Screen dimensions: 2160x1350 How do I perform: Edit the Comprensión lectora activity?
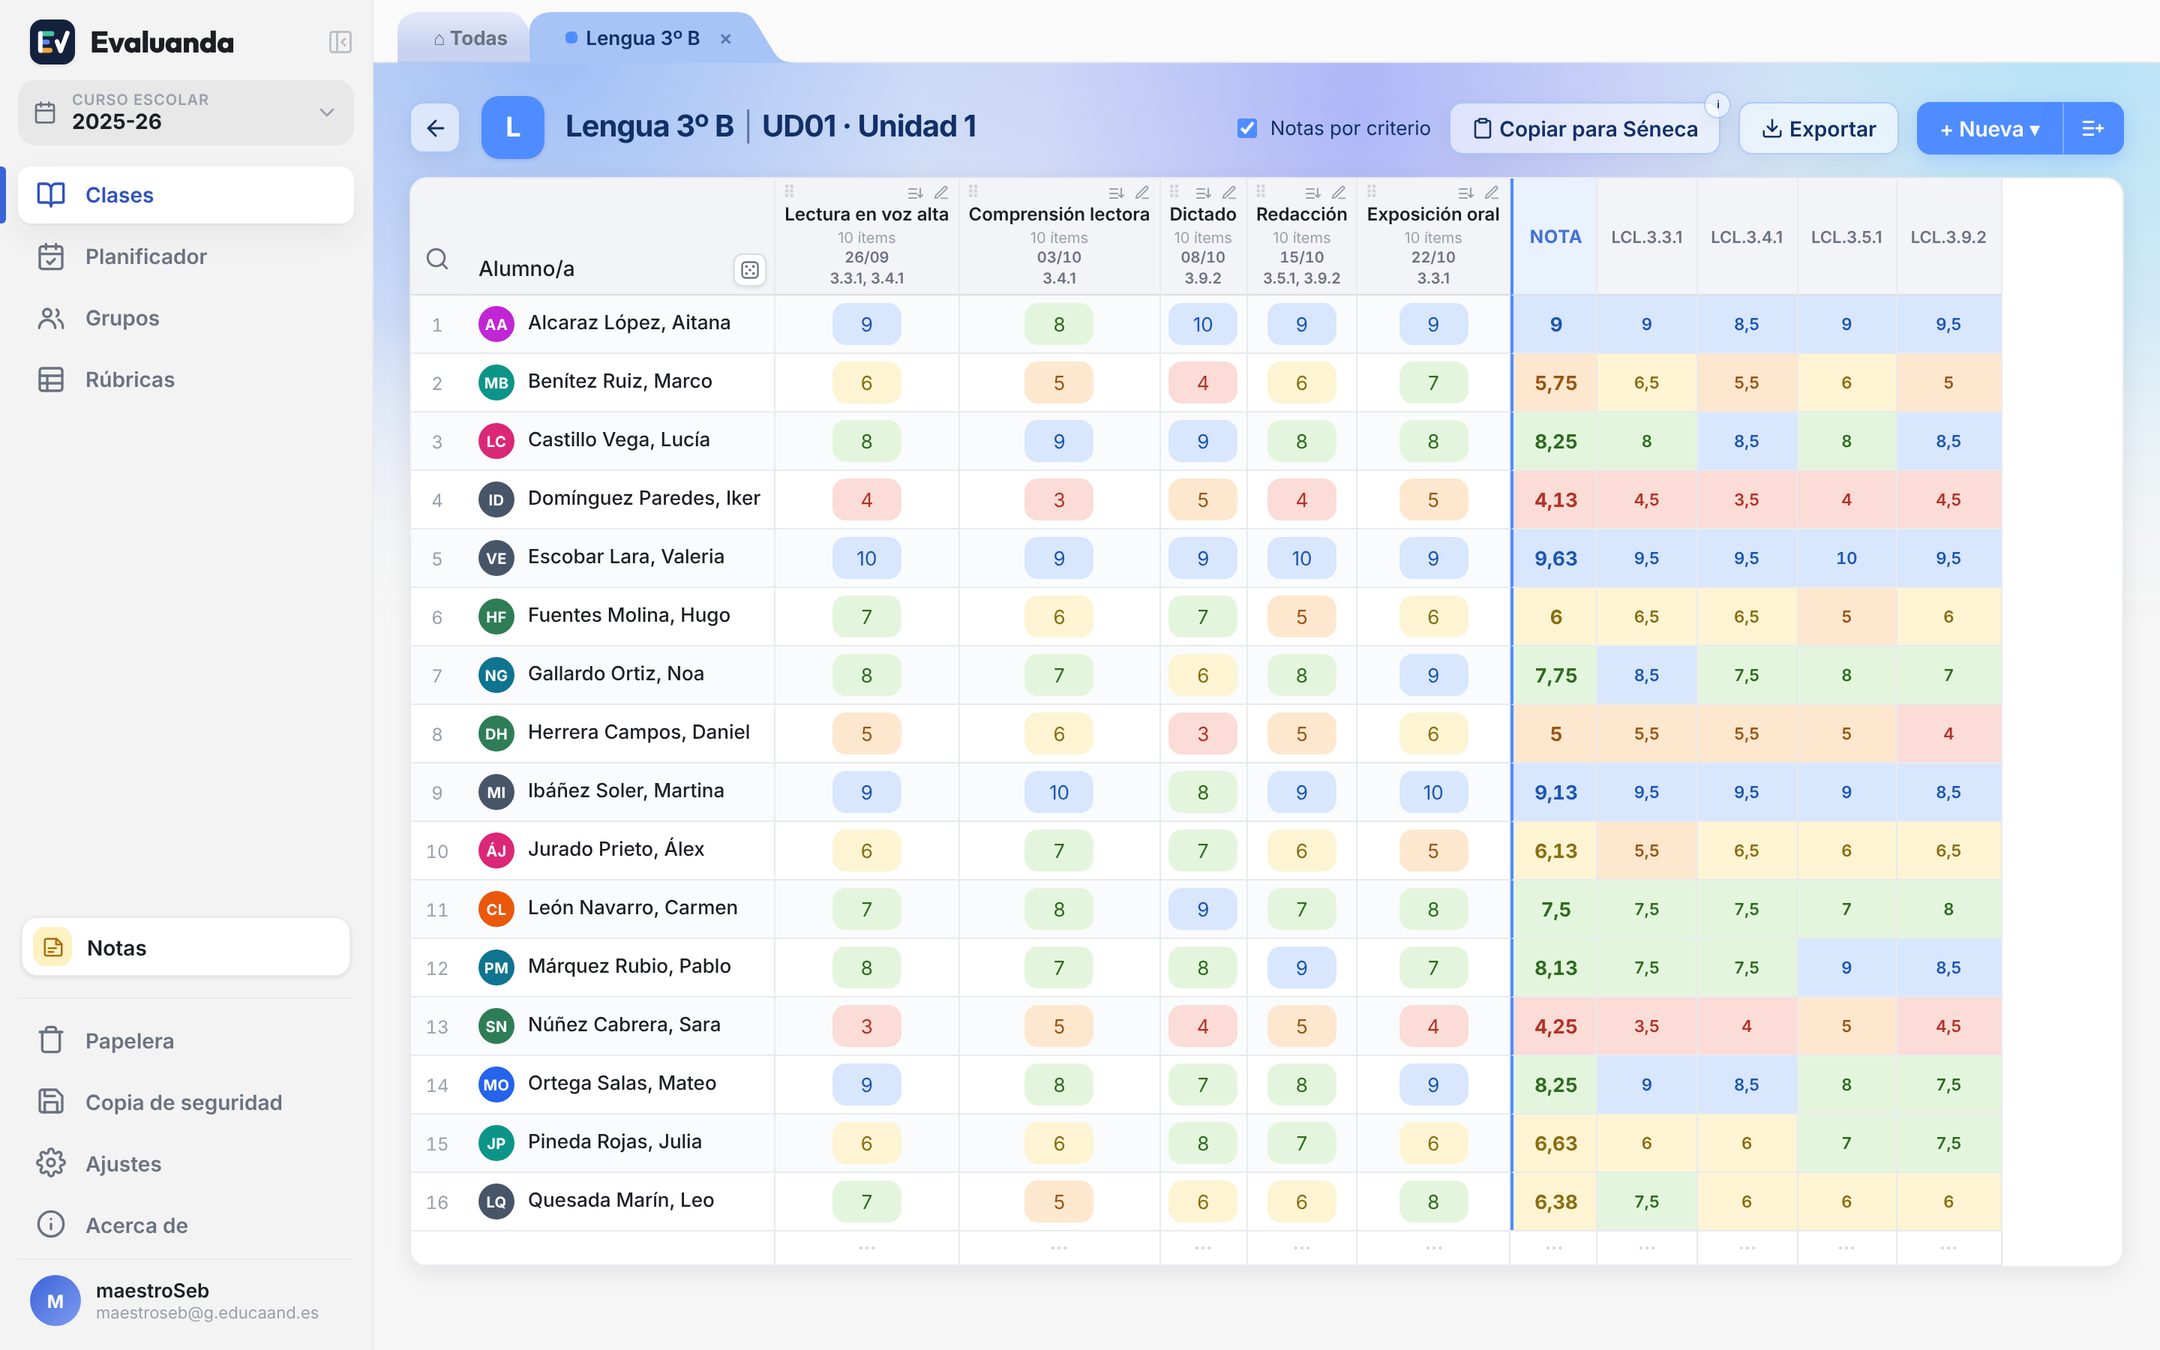(x=1142, y=192)
